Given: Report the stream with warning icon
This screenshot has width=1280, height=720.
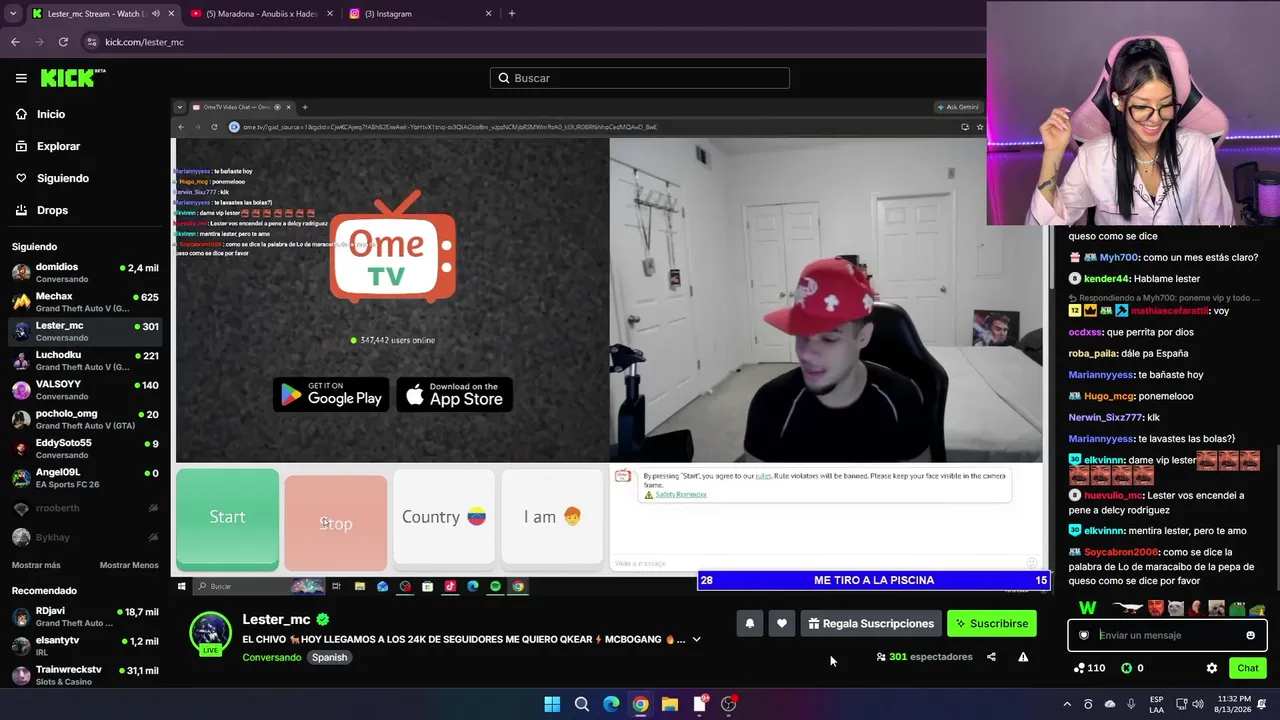Looking at the screenshot, I should coord(1023,657).
